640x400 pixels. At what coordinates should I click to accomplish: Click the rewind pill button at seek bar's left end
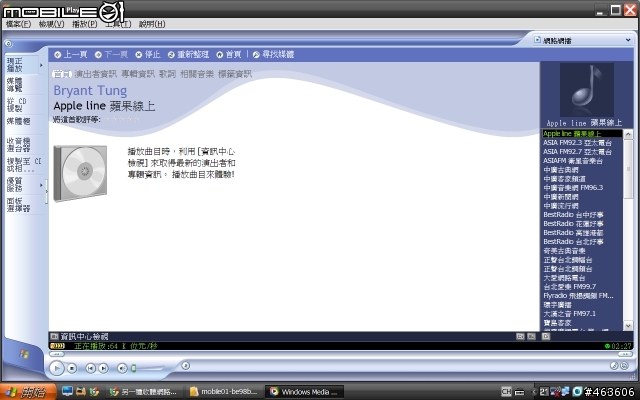tap(57, 354)
